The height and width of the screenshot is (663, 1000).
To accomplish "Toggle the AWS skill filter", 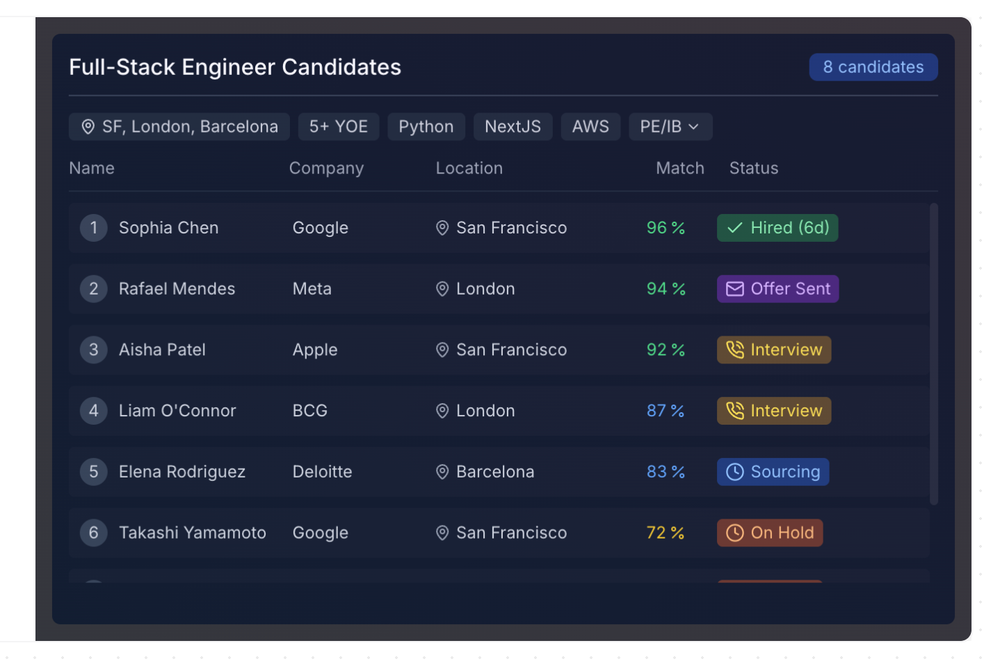I will (590, 126).
